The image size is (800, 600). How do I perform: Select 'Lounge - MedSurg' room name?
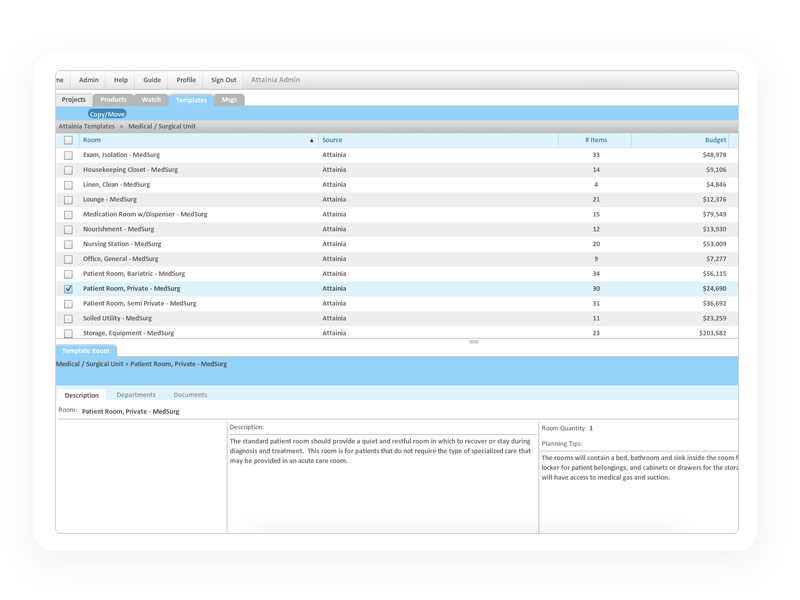coord(110,199)
